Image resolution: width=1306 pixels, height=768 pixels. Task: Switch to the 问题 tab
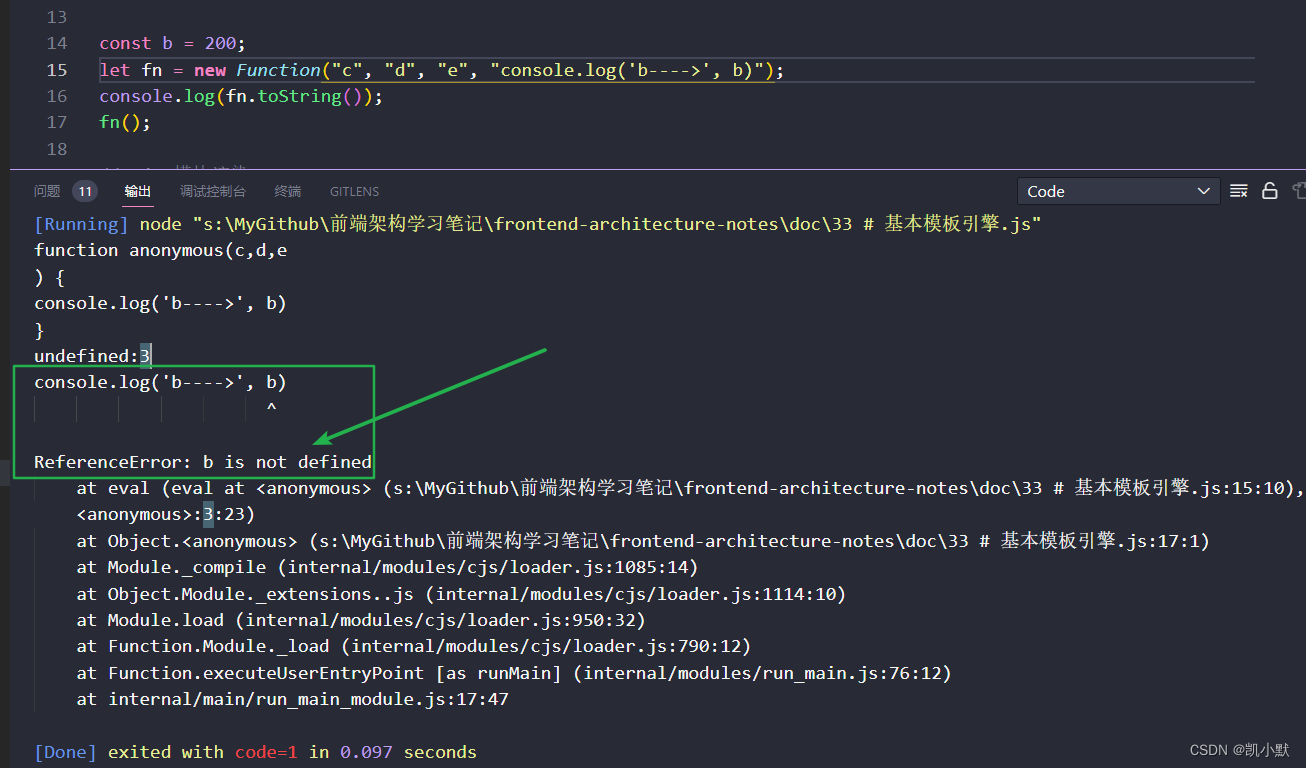pos(47,191)
